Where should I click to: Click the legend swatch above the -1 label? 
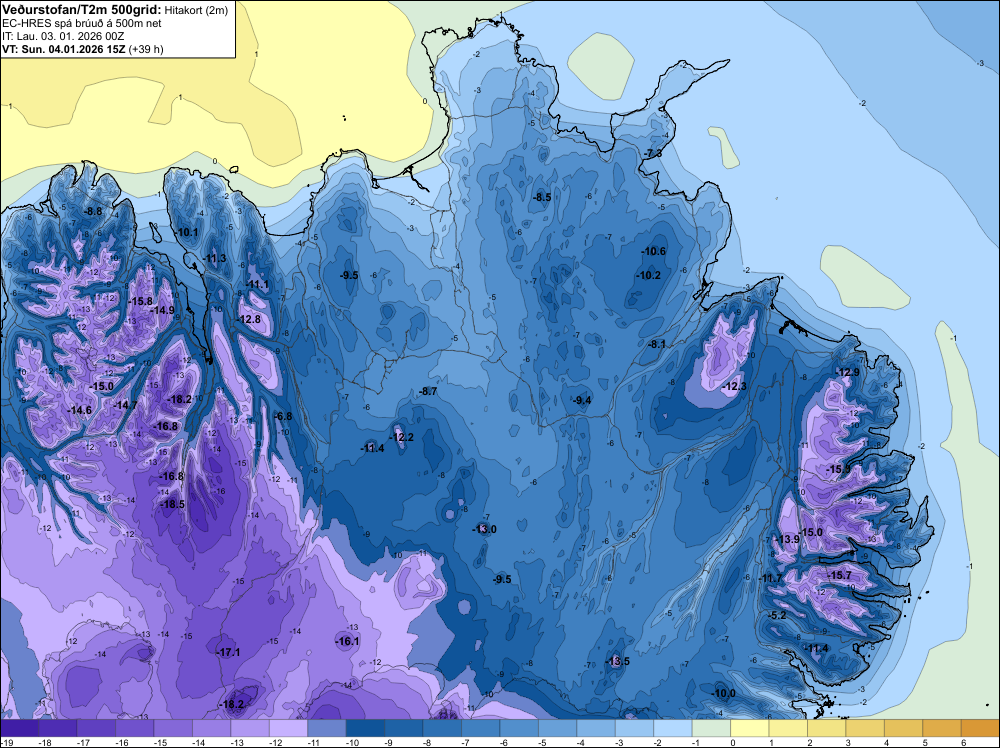point(712,728)
